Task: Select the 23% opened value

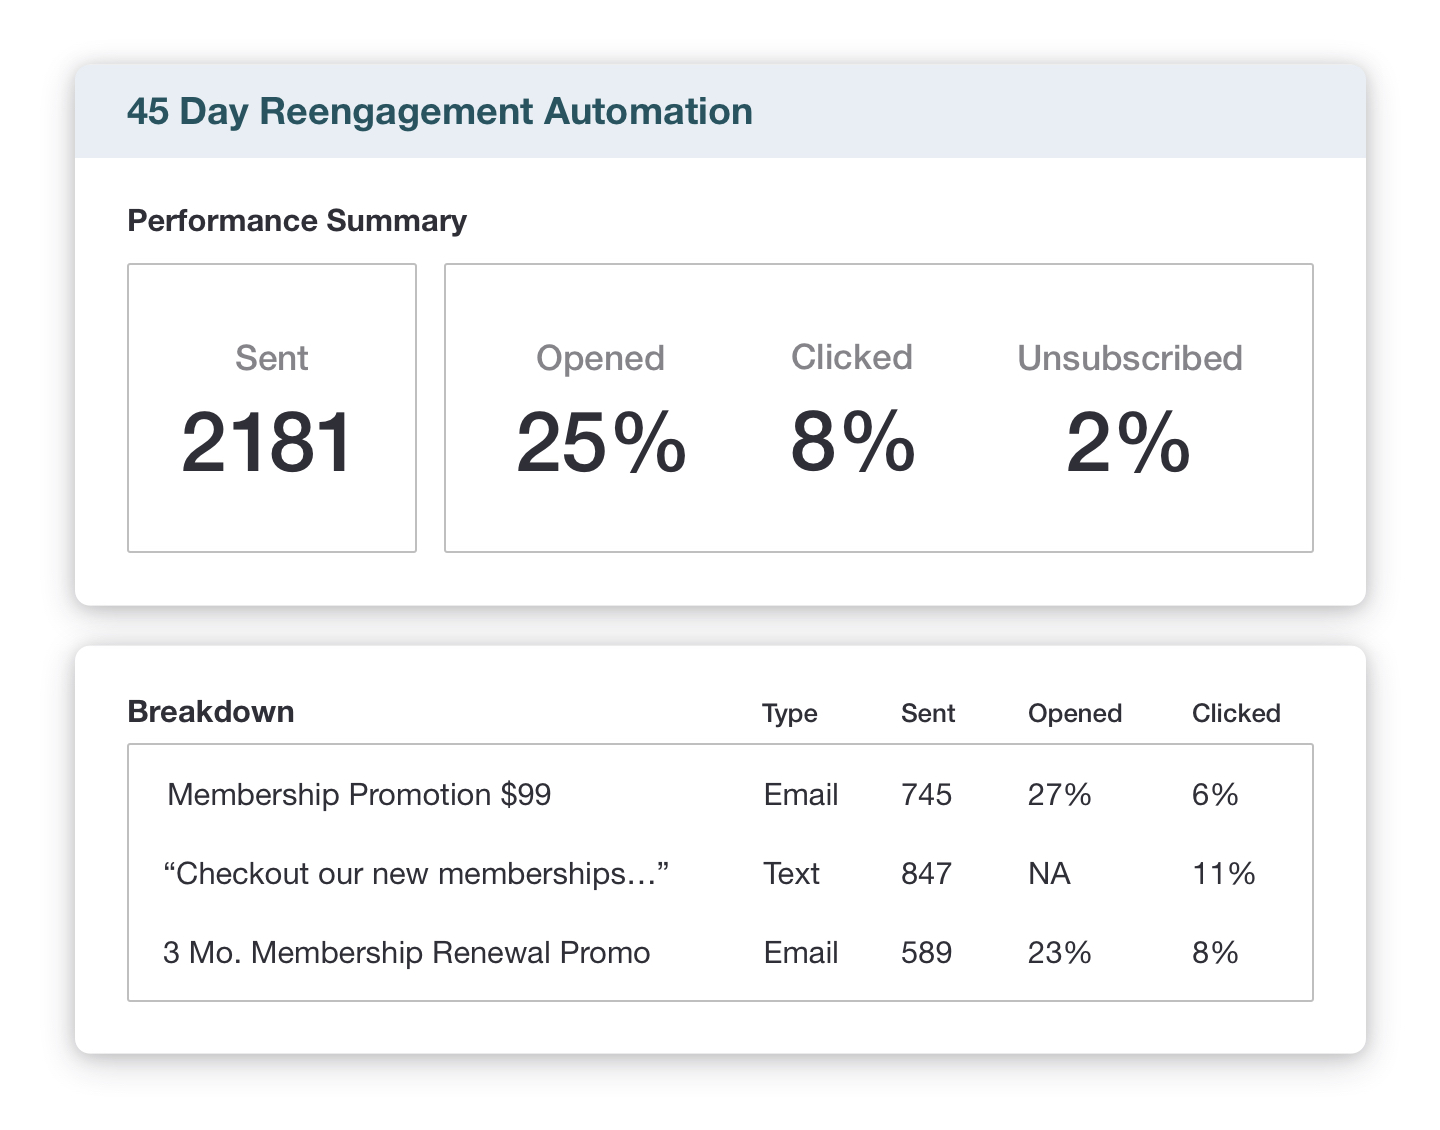Action: click(1059, 953)
